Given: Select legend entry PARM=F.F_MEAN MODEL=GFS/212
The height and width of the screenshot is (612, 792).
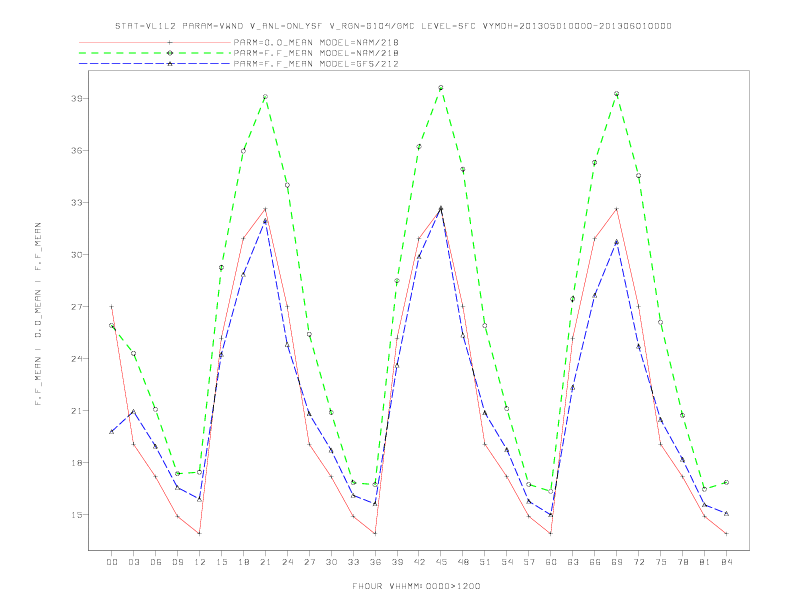Looking at the screenshot, I should tap(316, 64).
